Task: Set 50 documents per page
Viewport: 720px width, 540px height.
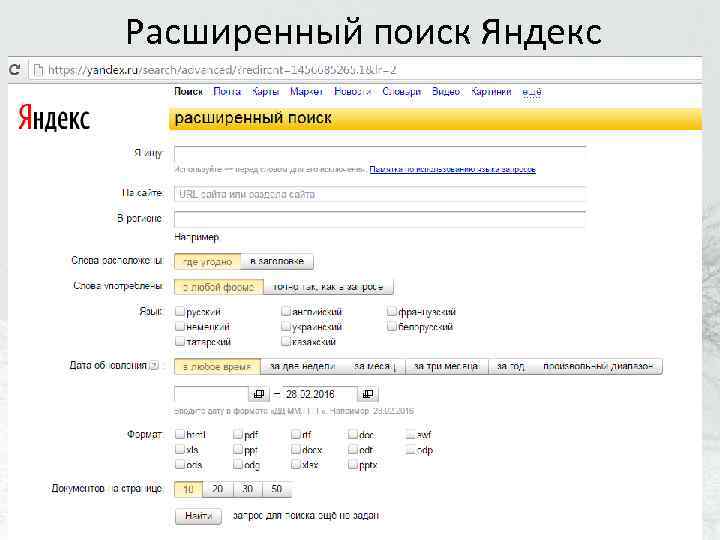Action: [277, 489]
